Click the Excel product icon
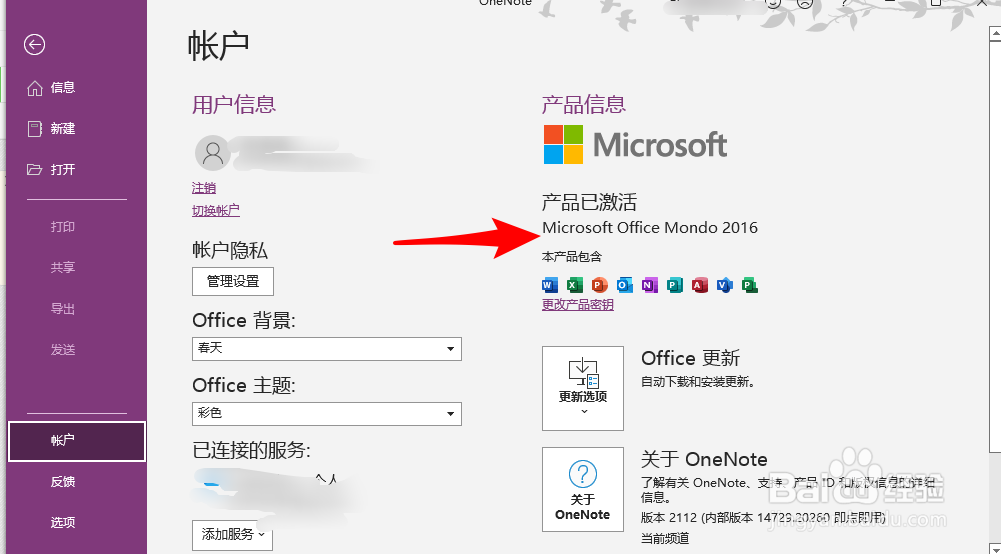1001x554 pixels. [575, 285]
